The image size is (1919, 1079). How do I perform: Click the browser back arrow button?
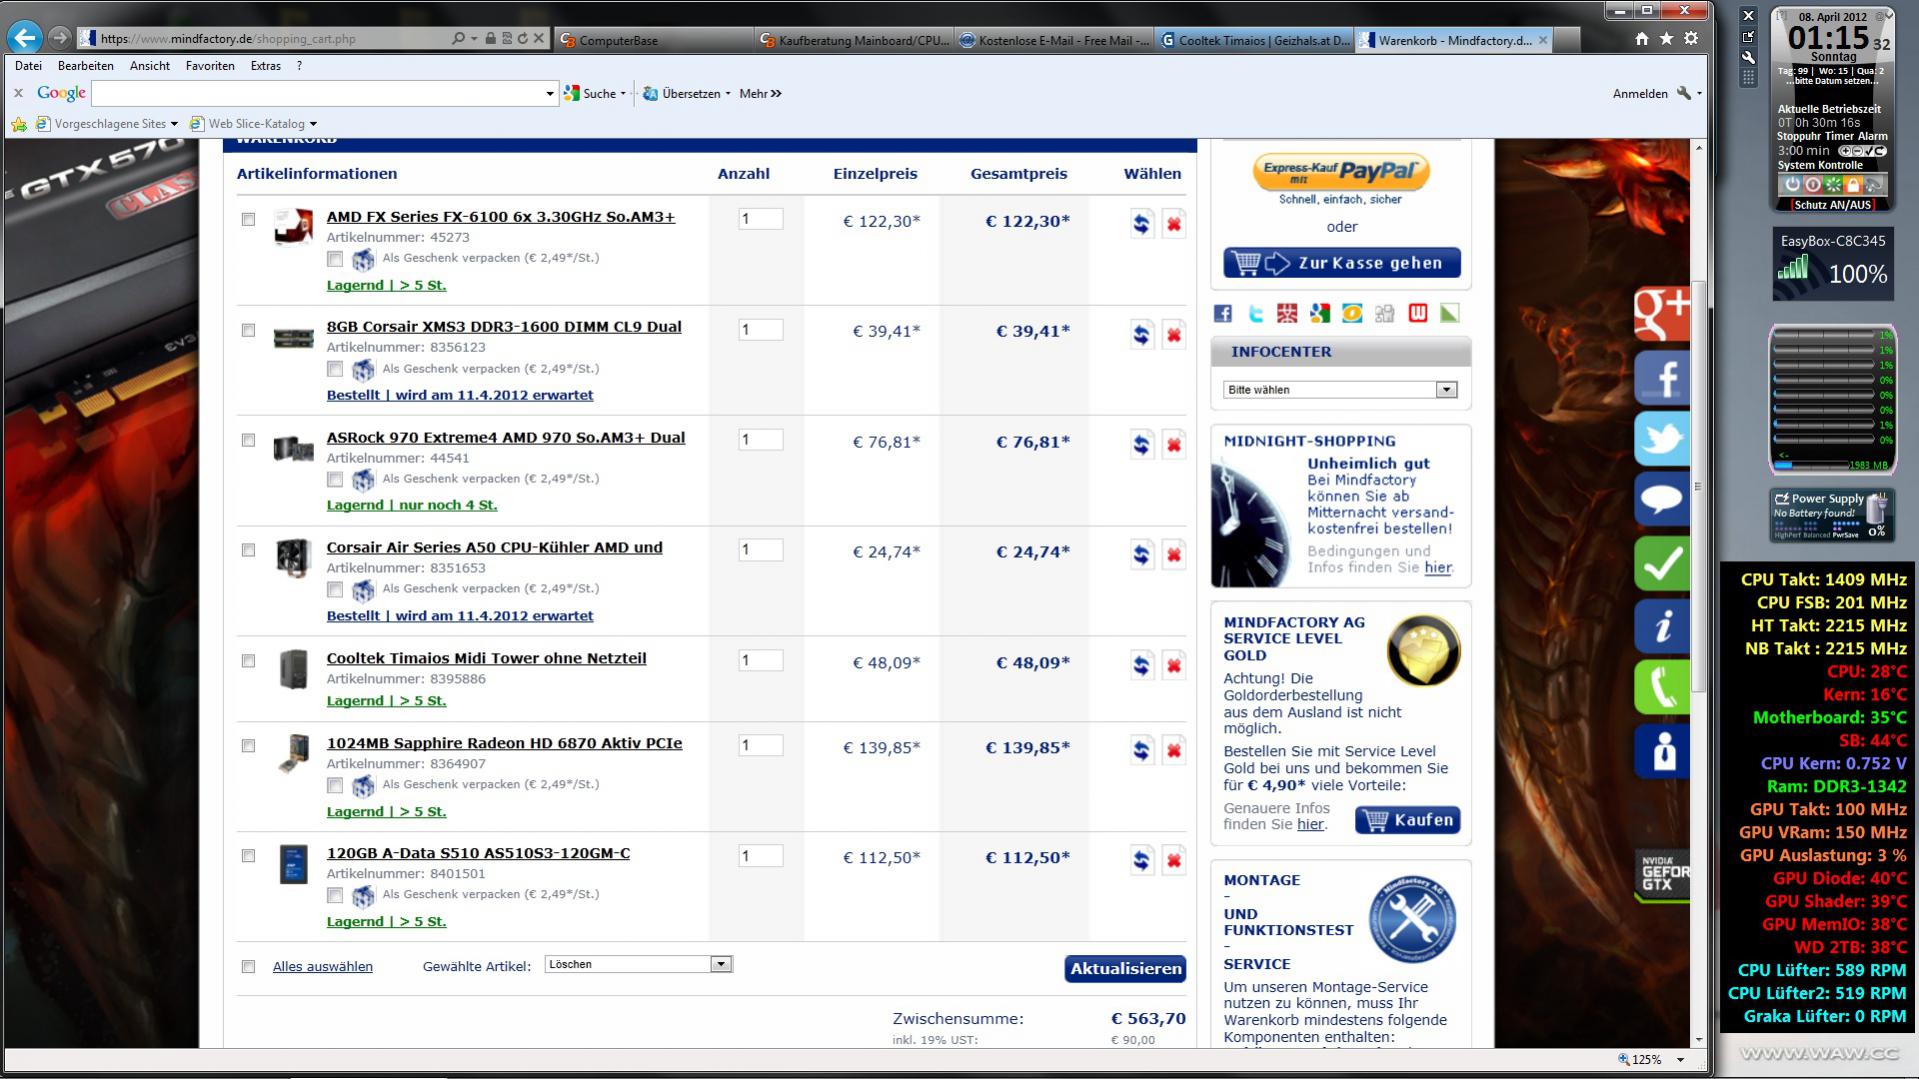tap(25, 38)
